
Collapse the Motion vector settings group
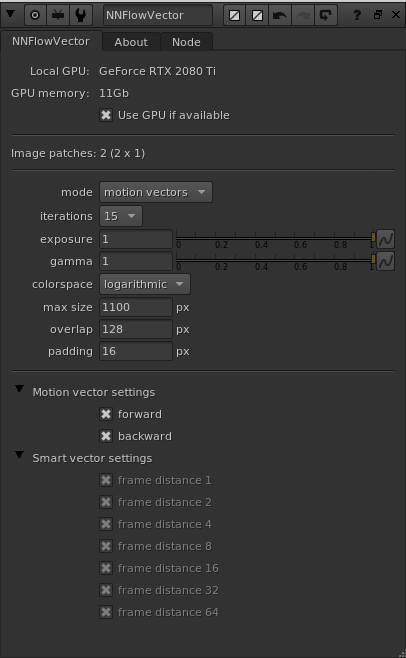[19, 389]
